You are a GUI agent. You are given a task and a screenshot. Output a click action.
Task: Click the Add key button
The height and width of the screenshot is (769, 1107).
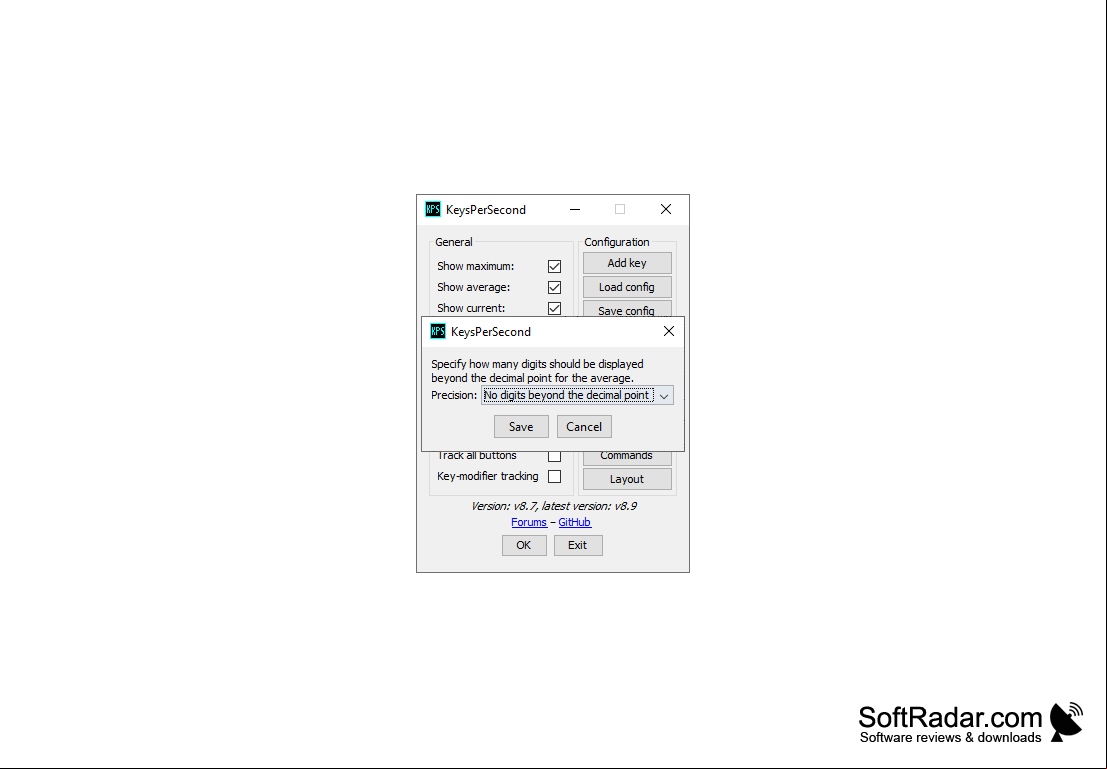point(627,263)
